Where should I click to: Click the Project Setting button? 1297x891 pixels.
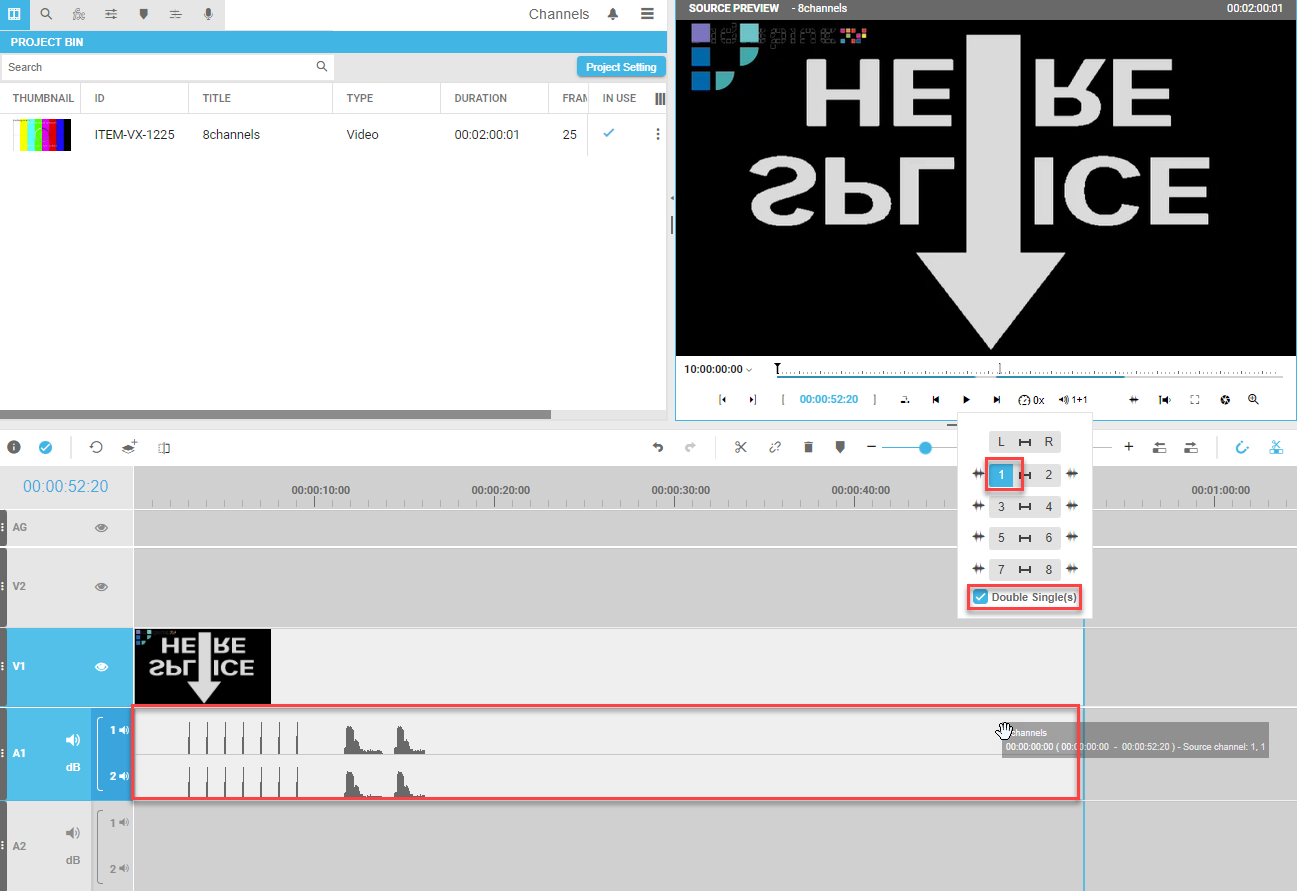point(621,67)
